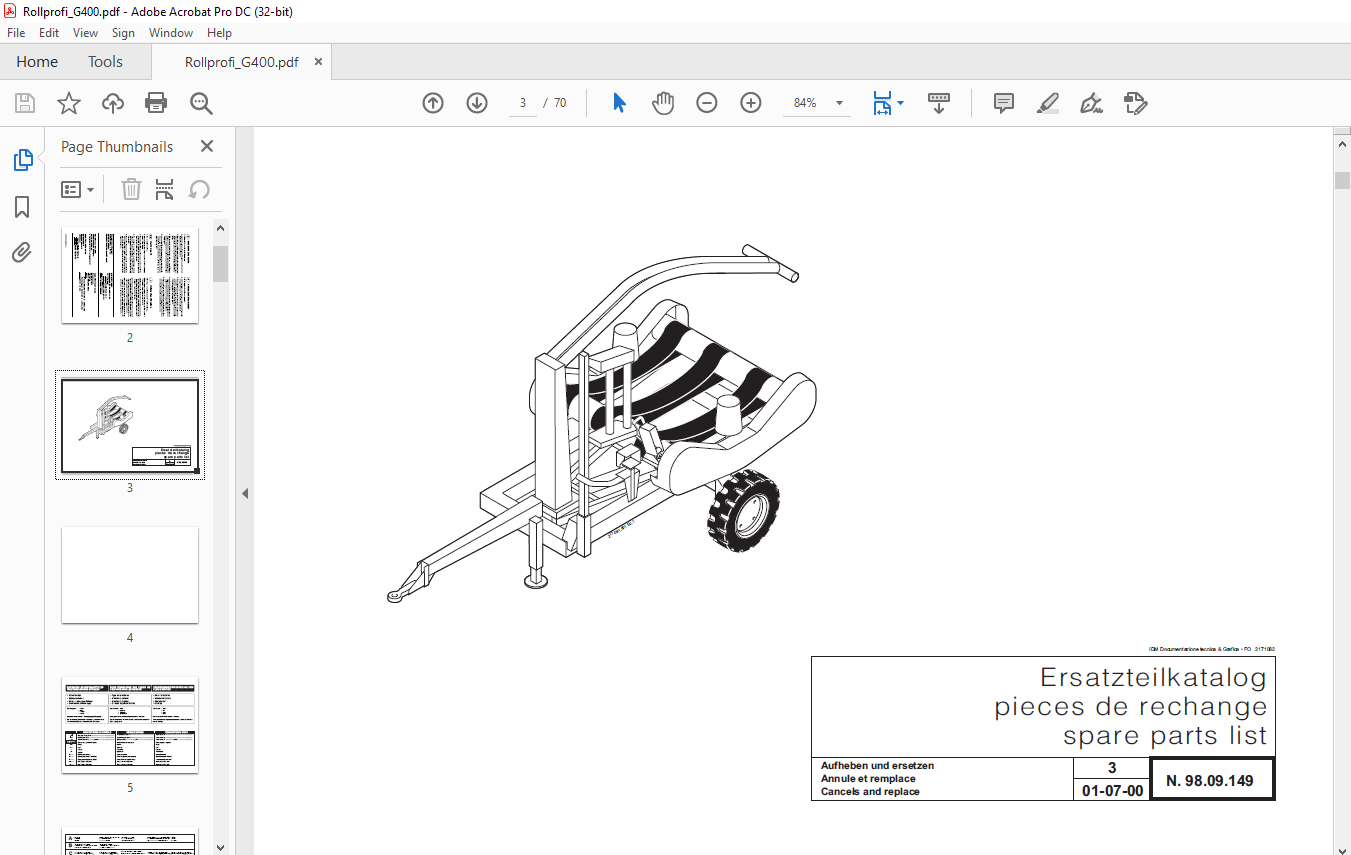The image size is (1351, 855).
Task: Go to next page arrow
Action: click(477, 103)
